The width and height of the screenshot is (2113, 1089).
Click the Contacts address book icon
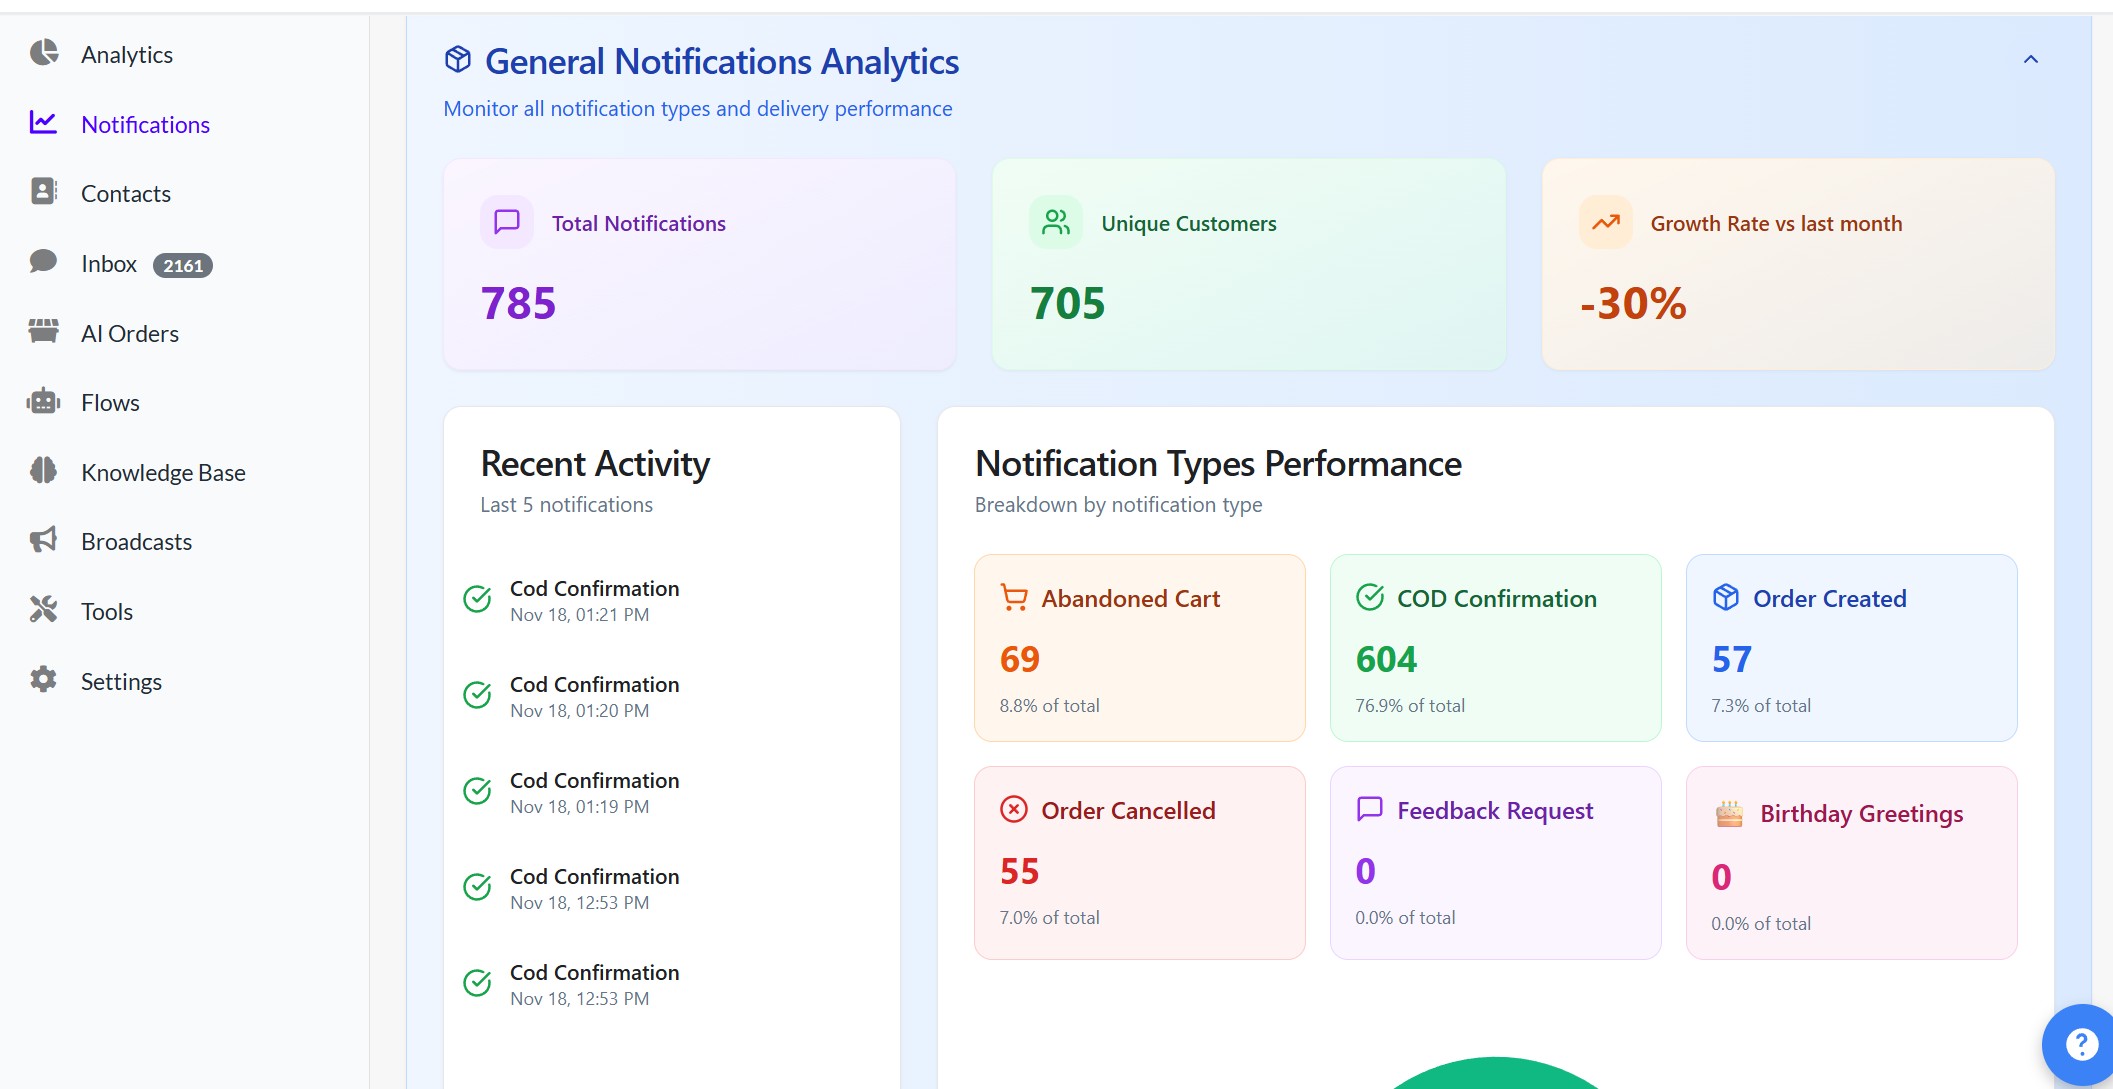(x=44, y=192)
